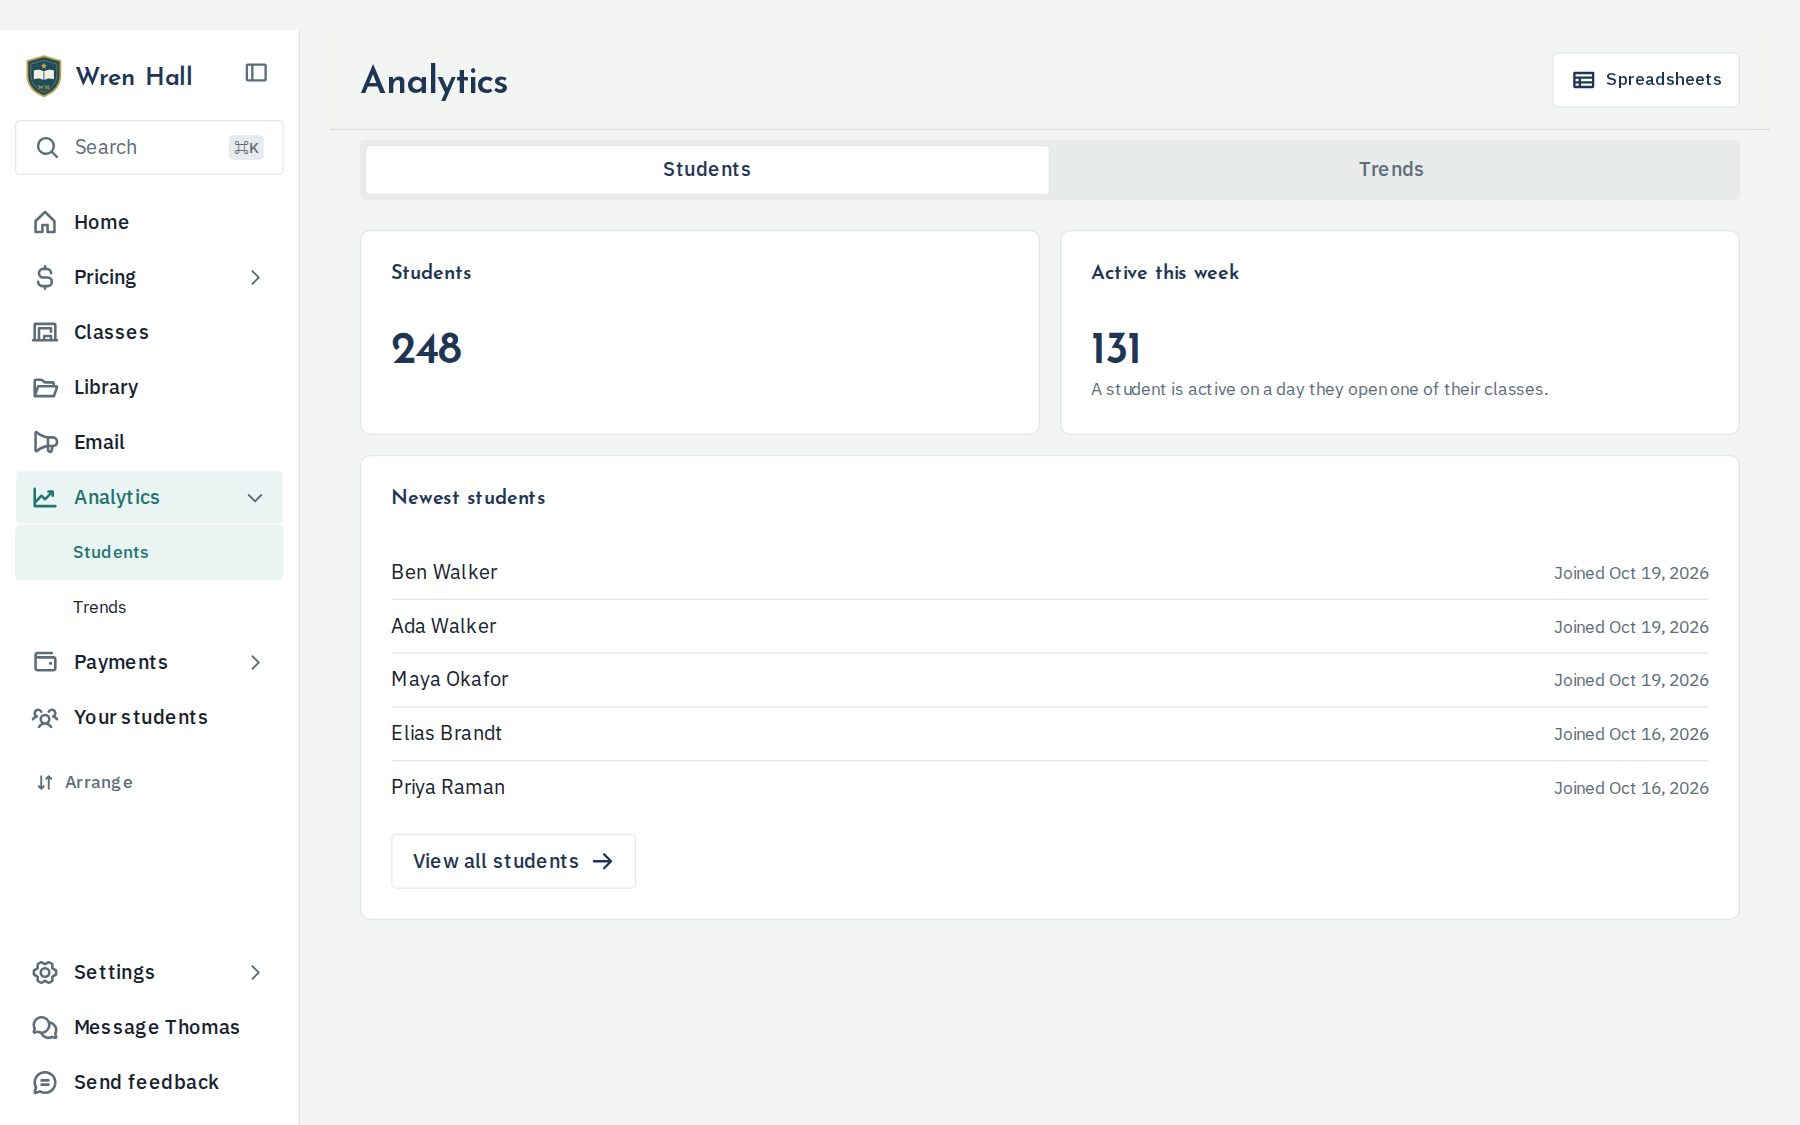Screen dimensions: 1800x1125
Task: Open Trends under Analytics in sidebar
Action: pyautogui.click(x=149, y=607)
